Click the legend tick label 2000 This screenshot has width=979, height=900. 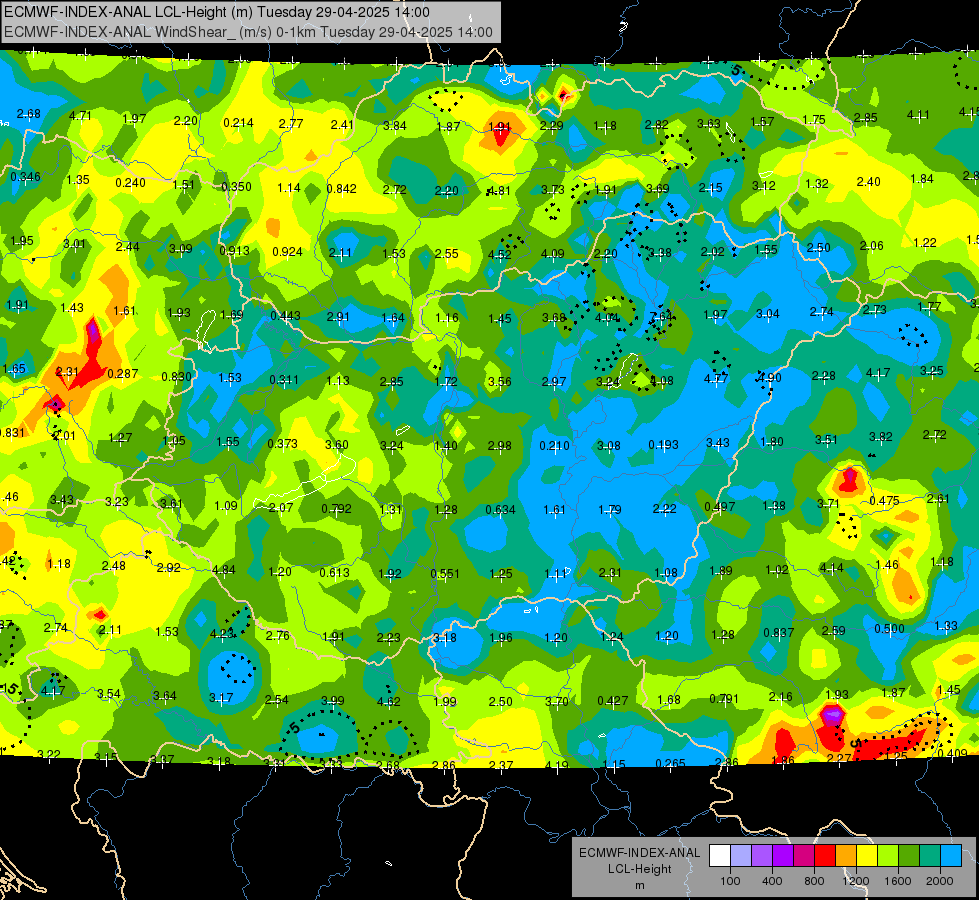coord(940,881)
